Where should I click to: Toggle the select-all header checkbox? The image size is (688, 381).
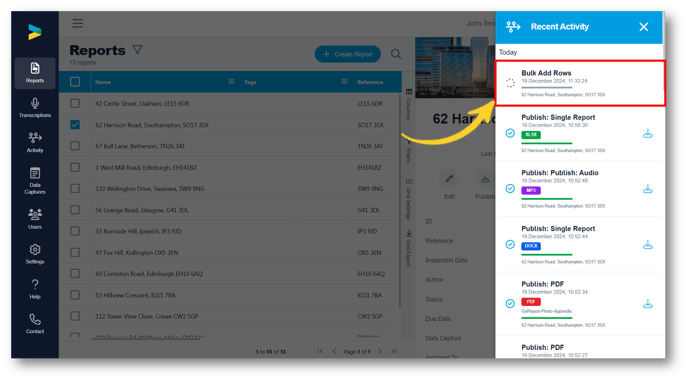pos(75,82)
